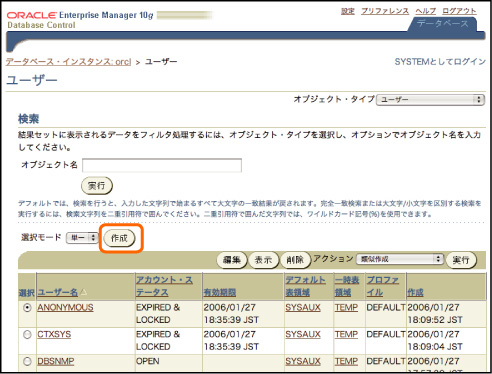Open SYSAUX tablespace link in ANONYMOUS row
The height and width of the screenshot is (374, 492).
[303, 307]
